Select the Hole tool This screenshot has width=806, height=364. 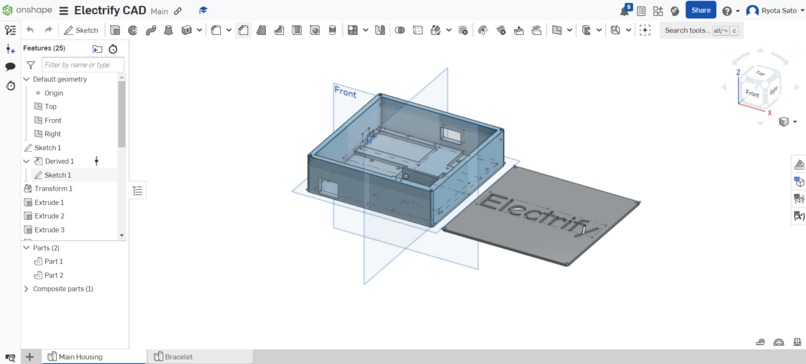tap(315, 30)
